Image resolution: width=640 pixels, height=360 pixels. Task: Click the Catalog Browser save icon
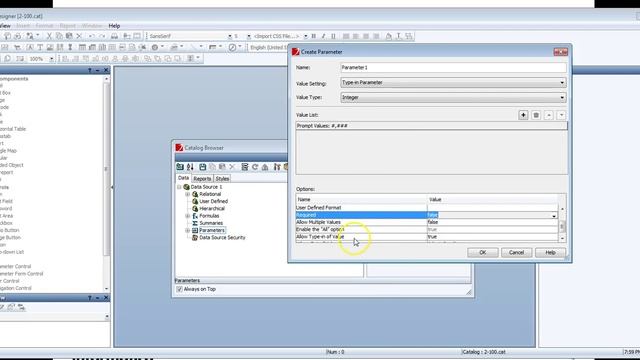click(202, 167)
